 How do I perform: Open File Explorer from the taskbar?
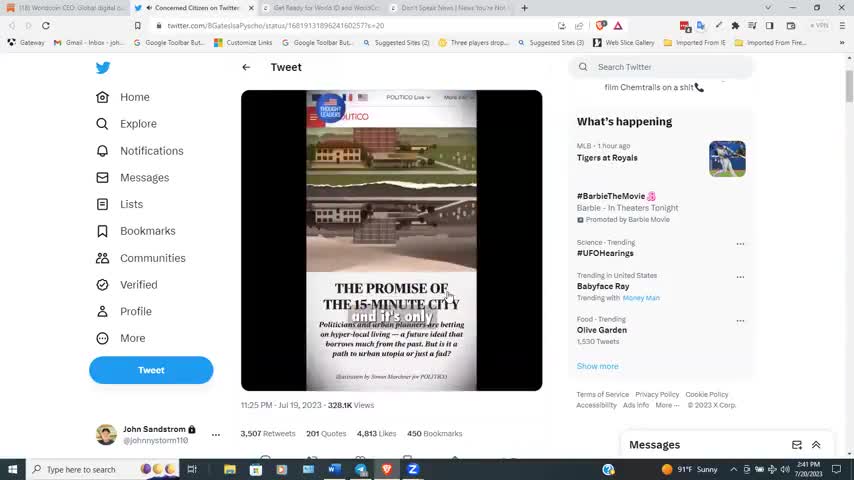tap(230, 469)
